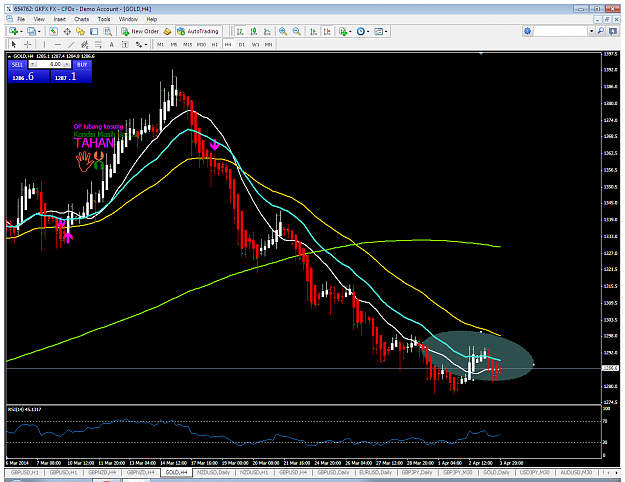Viewport: 625px width, 482px height.
Task: Open the Tools menu
Action: (104, 19)
